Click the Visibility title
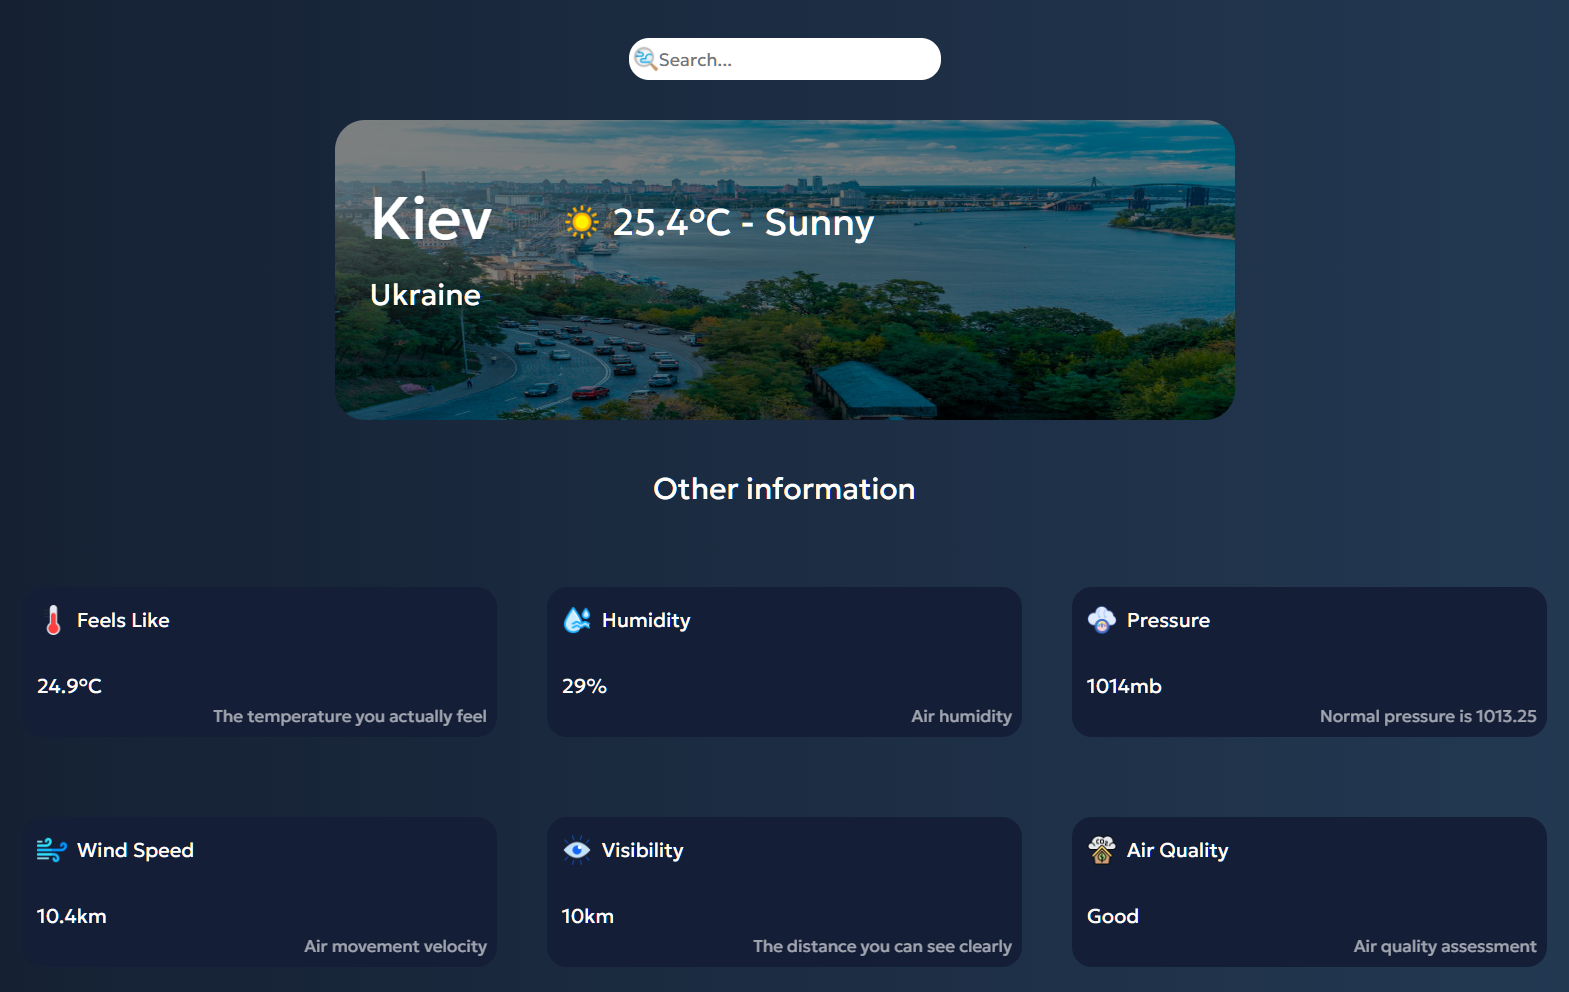 642,850
